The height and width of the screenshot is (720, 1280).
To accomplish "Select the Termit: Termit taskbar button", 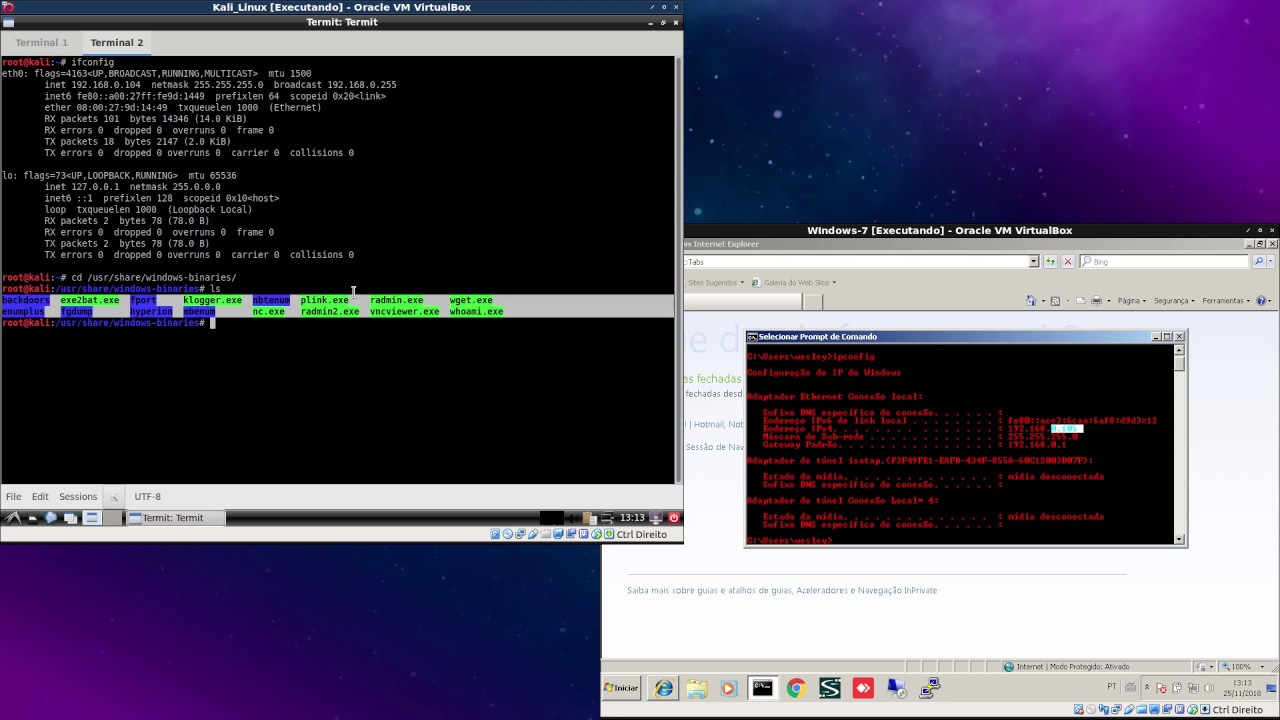I will point(177,518).
